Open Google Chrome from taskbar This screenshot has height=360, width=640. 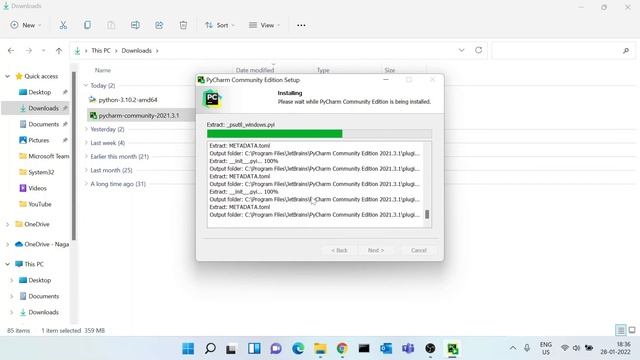coord(342,349)
